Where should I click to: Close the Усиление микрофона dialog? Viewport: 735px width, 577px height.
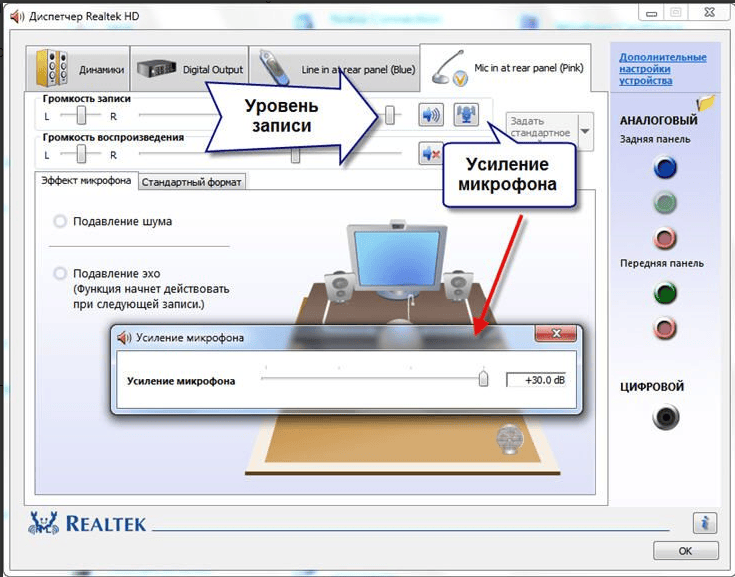tap(556, 333)
